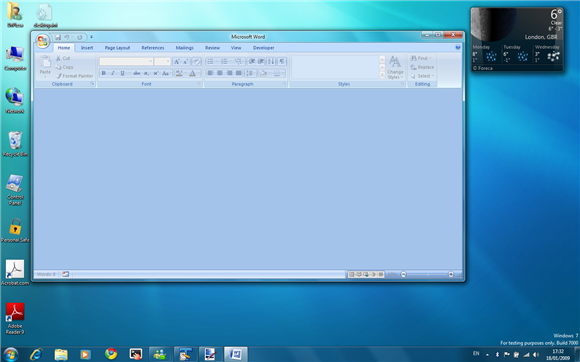Open the Insert ribbon tab

pyautogui.click(x=87, y=48)
